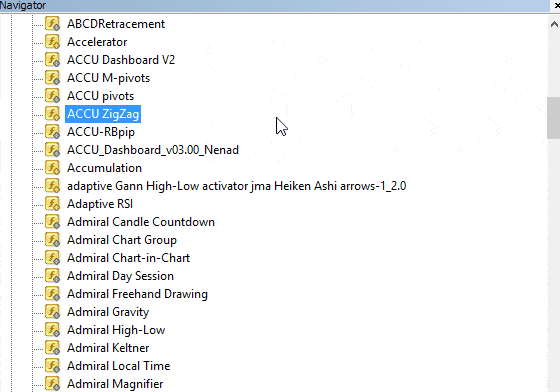This screenshot has height=392, width=560.
Task: Click the Admiral Magnifier indicator icon
Action: [x=52, y=384]
